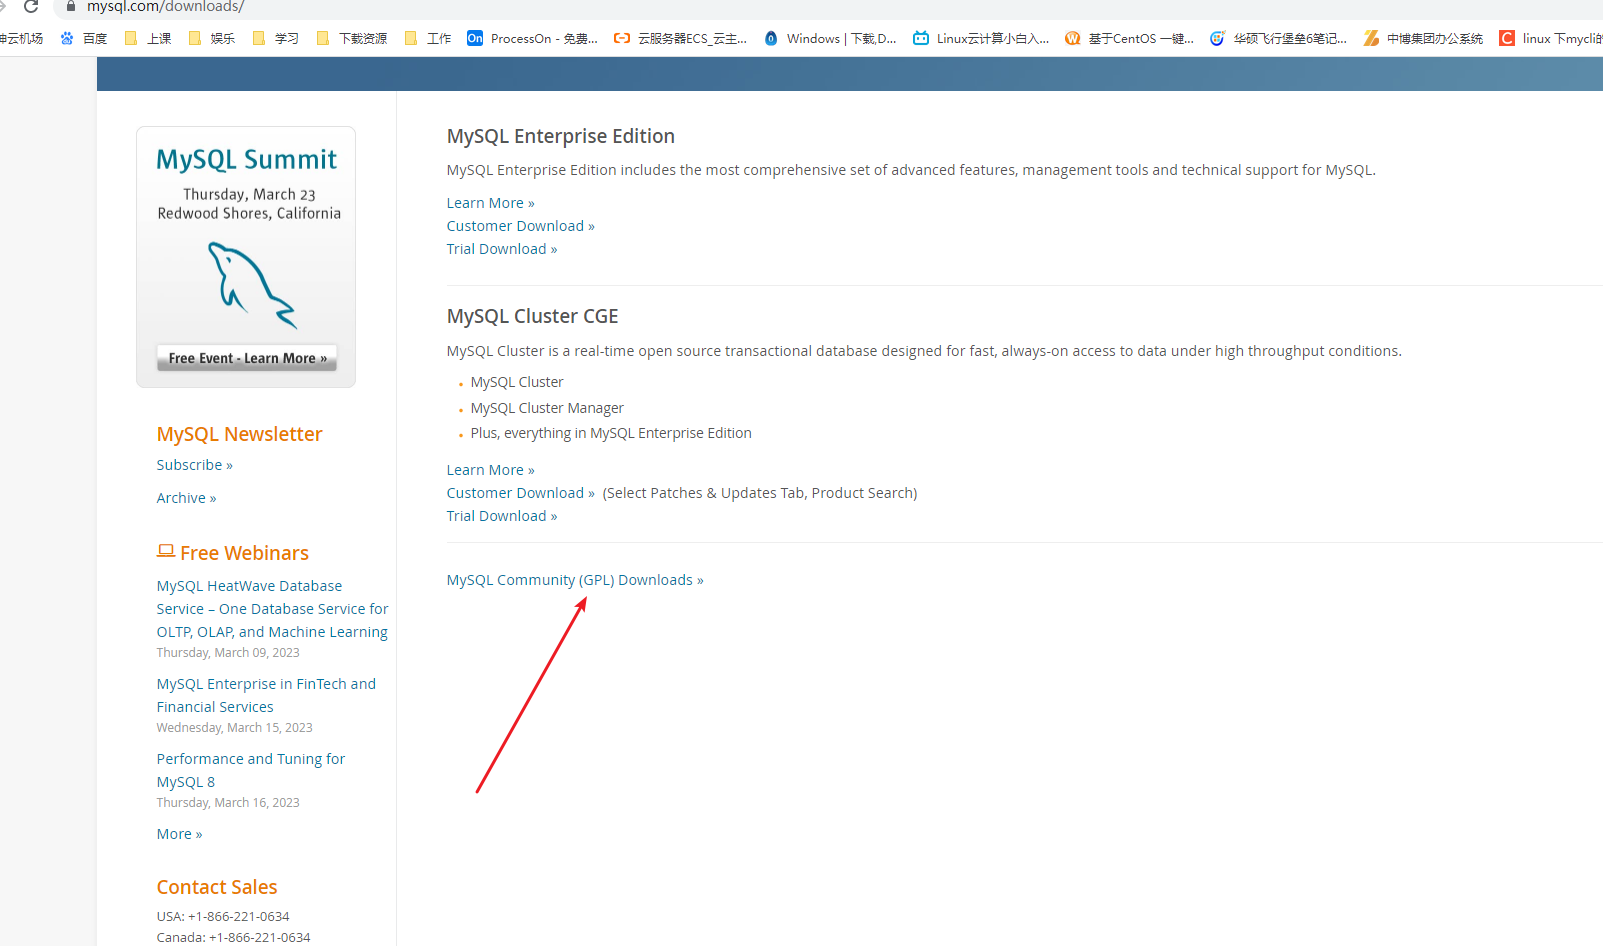This screenshot has width=1603, height=946.
Task: Click the MySQL dolphin logo image
Action: [x=252, y=285]
